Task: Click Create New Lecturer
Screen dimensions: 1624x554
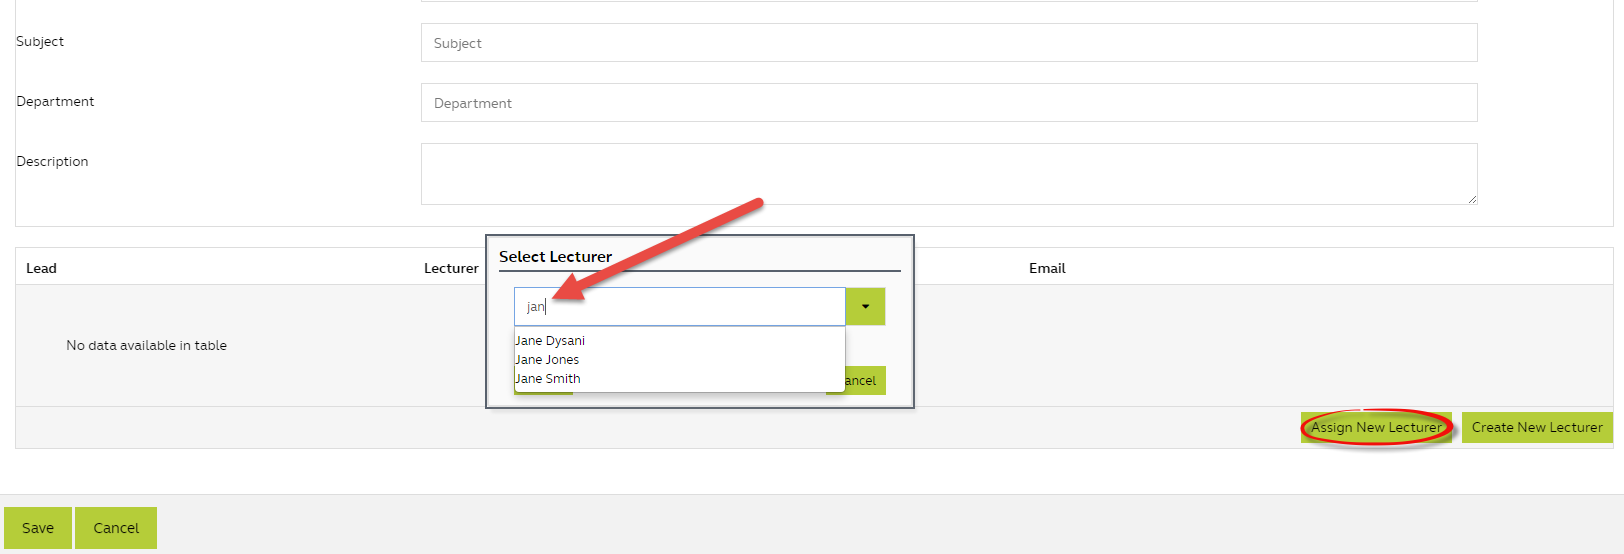Action: point(1536,427)
